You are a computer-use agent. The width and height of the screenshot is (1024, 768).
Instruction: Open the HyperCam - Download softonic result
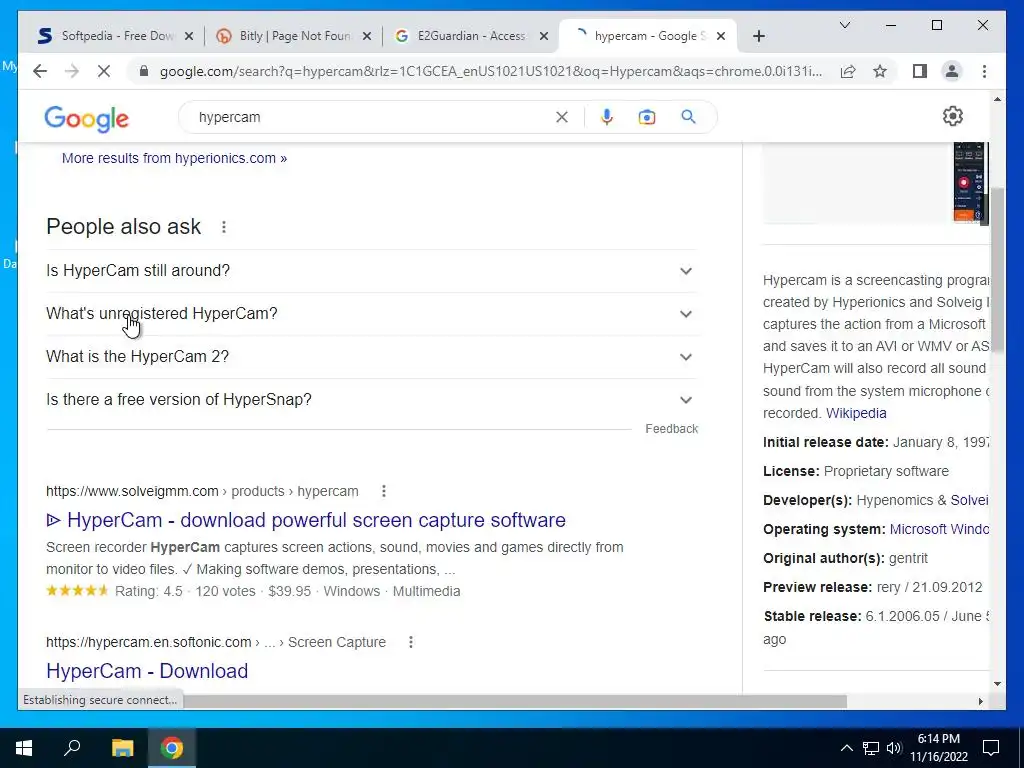(x=147, y=671)
